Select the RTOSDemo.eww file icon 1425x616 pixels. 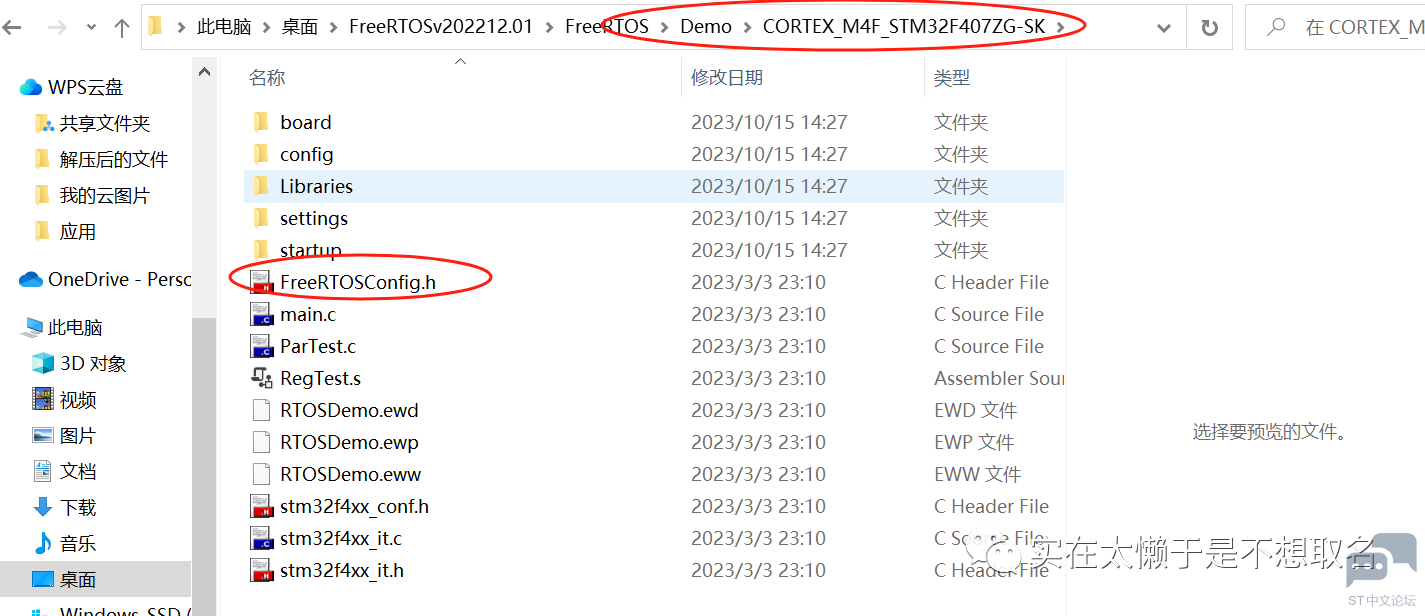click(262, 474)
